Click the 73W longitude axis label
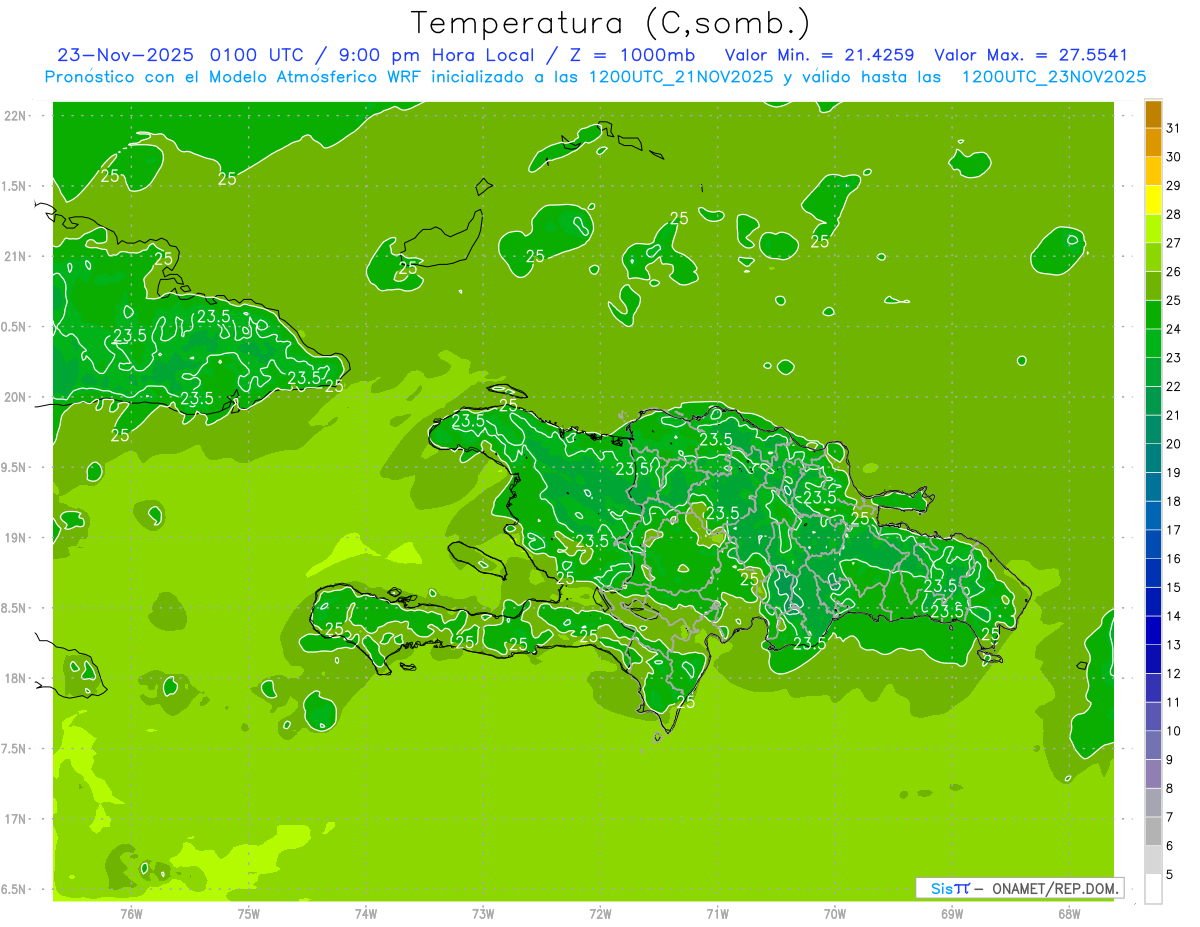 pos(483,914)
